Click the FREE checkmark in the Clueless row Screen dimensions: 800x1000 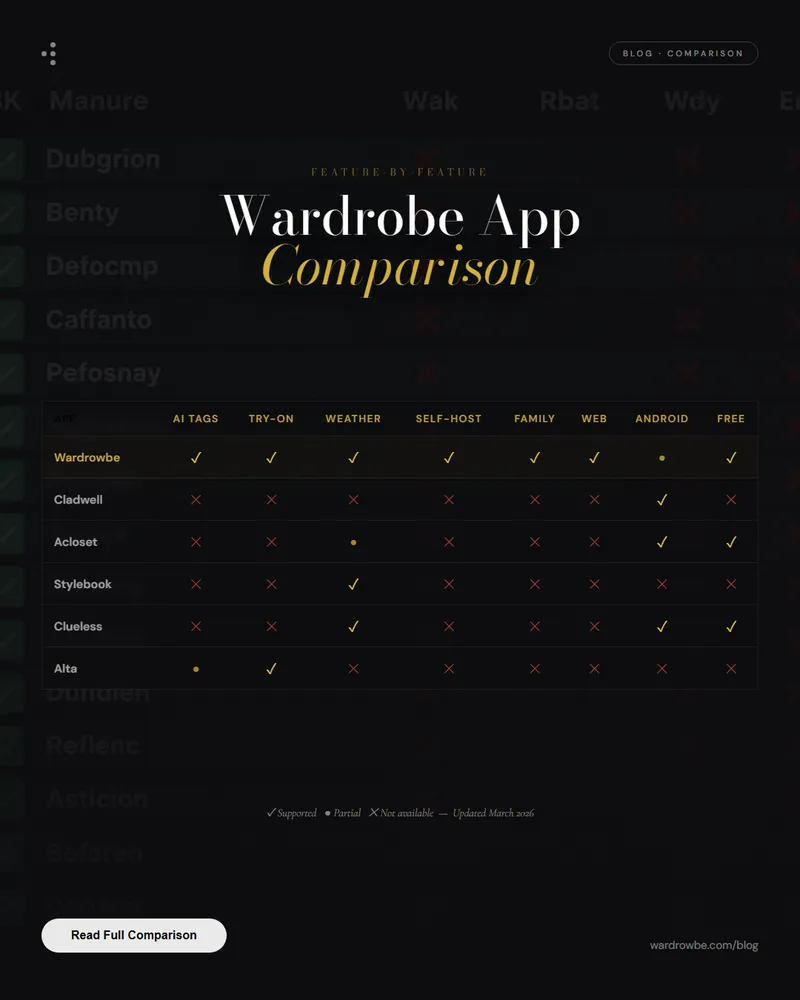[730, 626]
